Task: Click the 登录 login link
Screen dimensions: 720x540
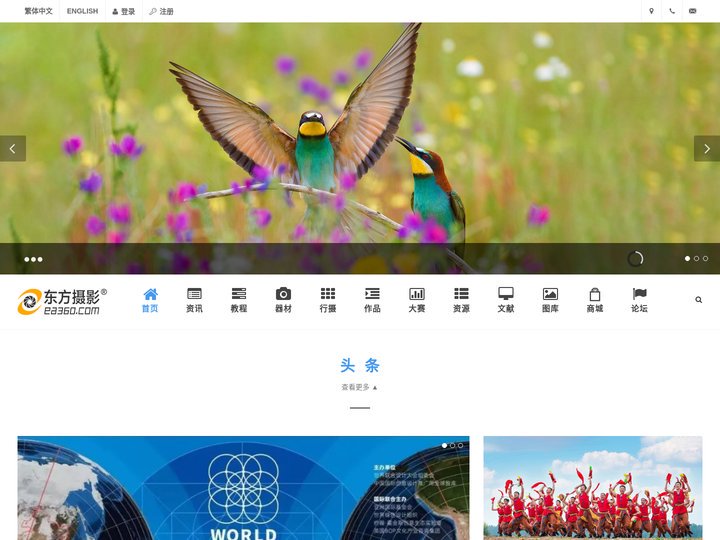Action: coord(124,11)
